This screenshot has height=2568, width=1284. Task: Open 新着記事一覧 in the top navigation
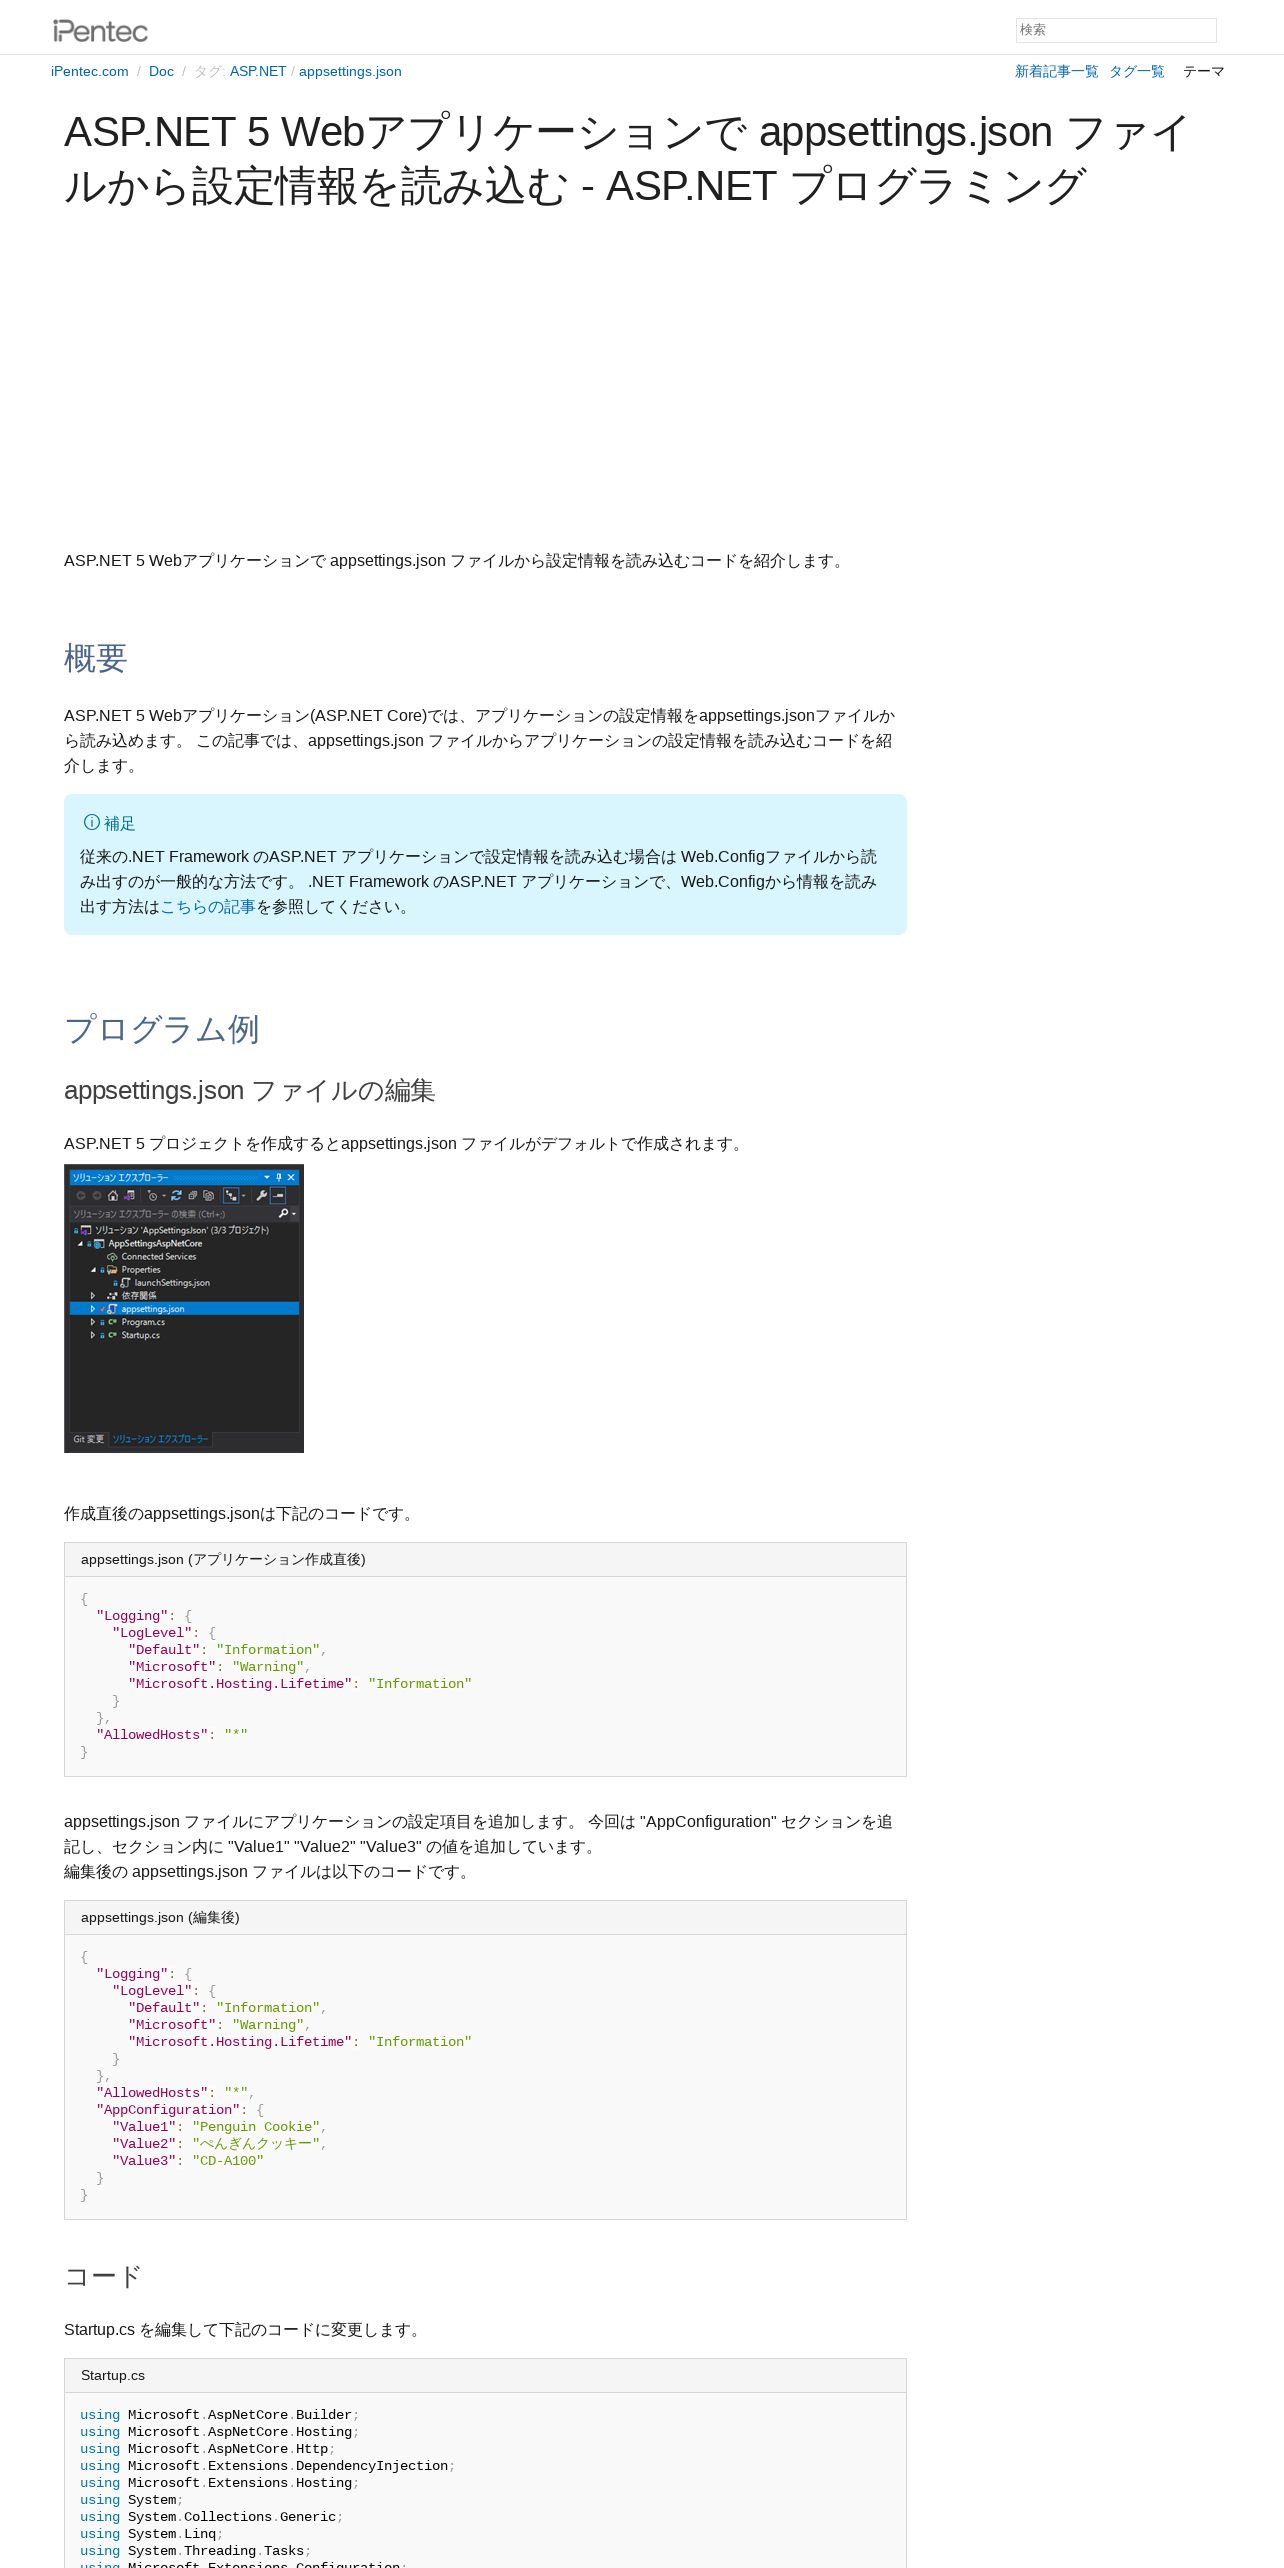[1056, 71]
